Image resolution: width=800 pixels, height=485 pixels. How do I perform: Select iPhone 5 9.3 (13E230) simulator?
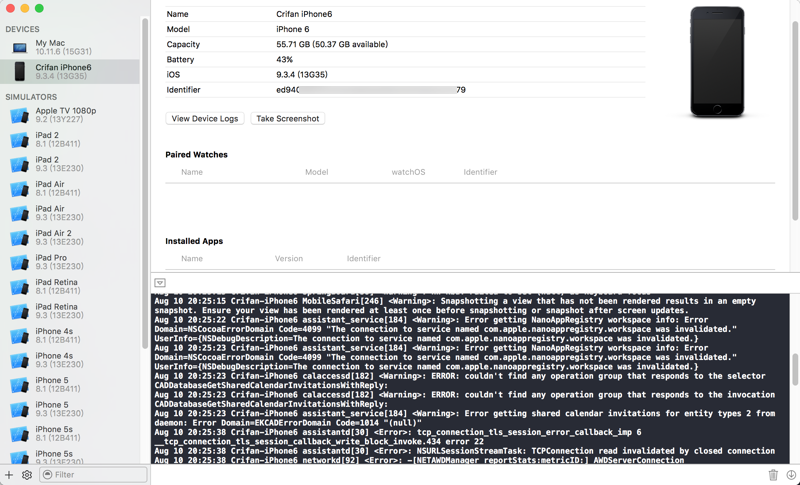69,409
